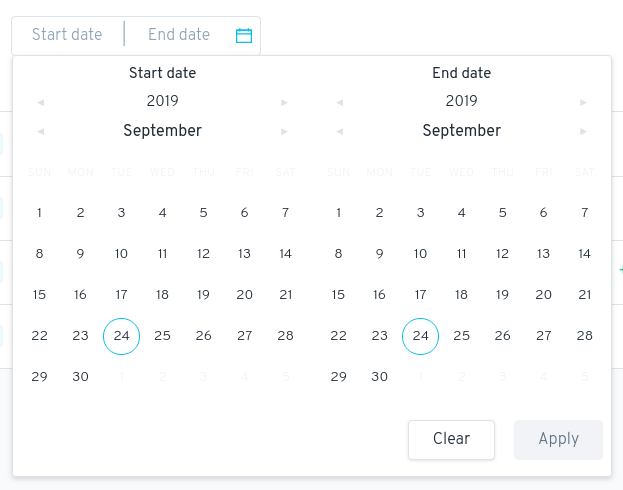Choose September 28 in End date calendar
This screenshot has width=623, height=490.
[585, 336]
